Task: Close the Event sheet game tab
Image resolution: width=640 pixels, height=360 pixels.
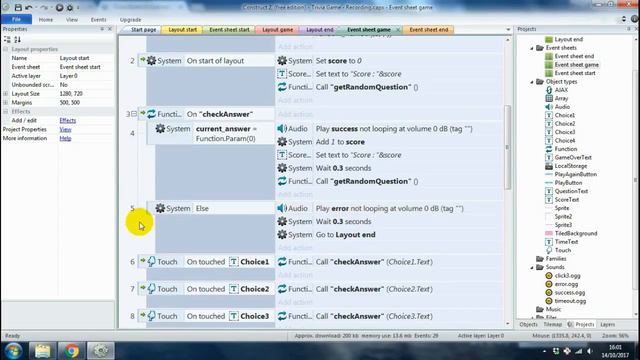Action: (x=398, y=30)
